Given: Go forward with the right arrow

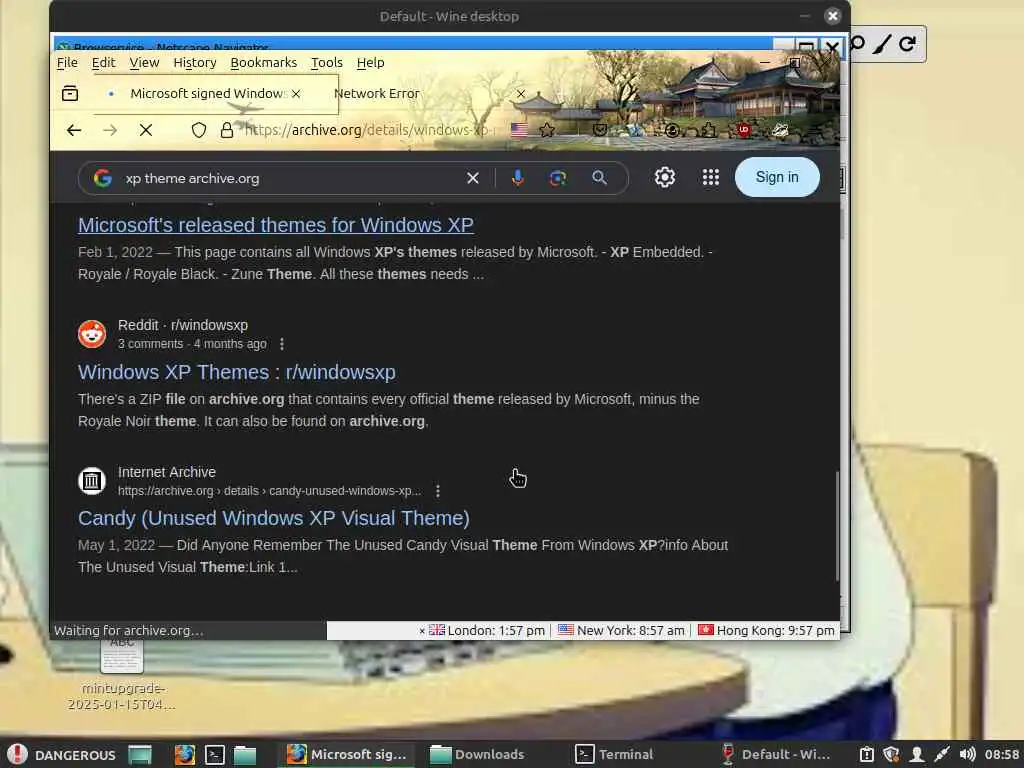Looking at the screenshot, I should tap(110, 130).
